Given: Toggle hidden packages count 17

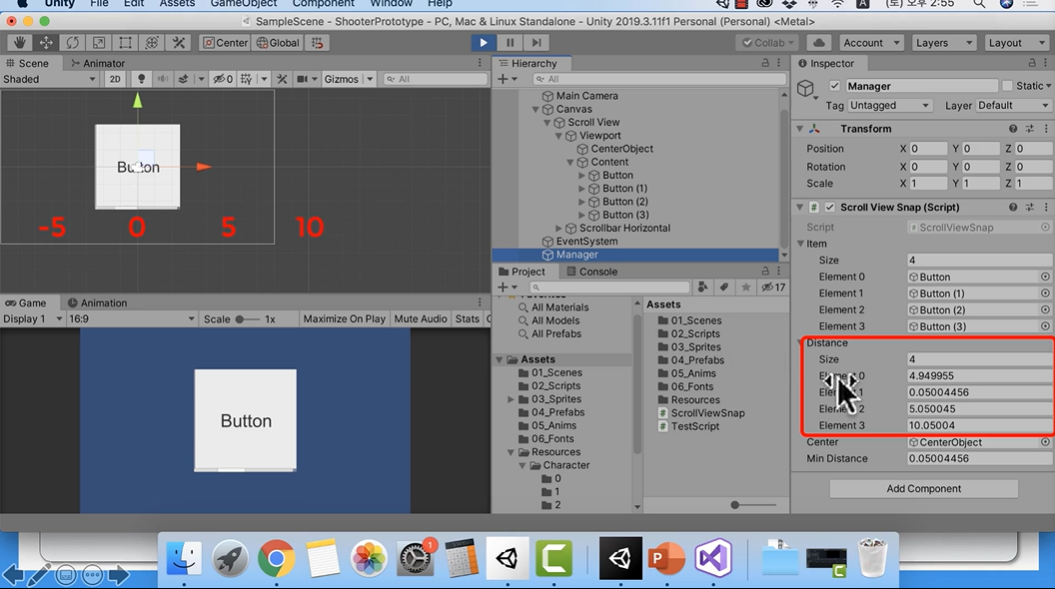Looking at the screenshot, I should (773, 287).
